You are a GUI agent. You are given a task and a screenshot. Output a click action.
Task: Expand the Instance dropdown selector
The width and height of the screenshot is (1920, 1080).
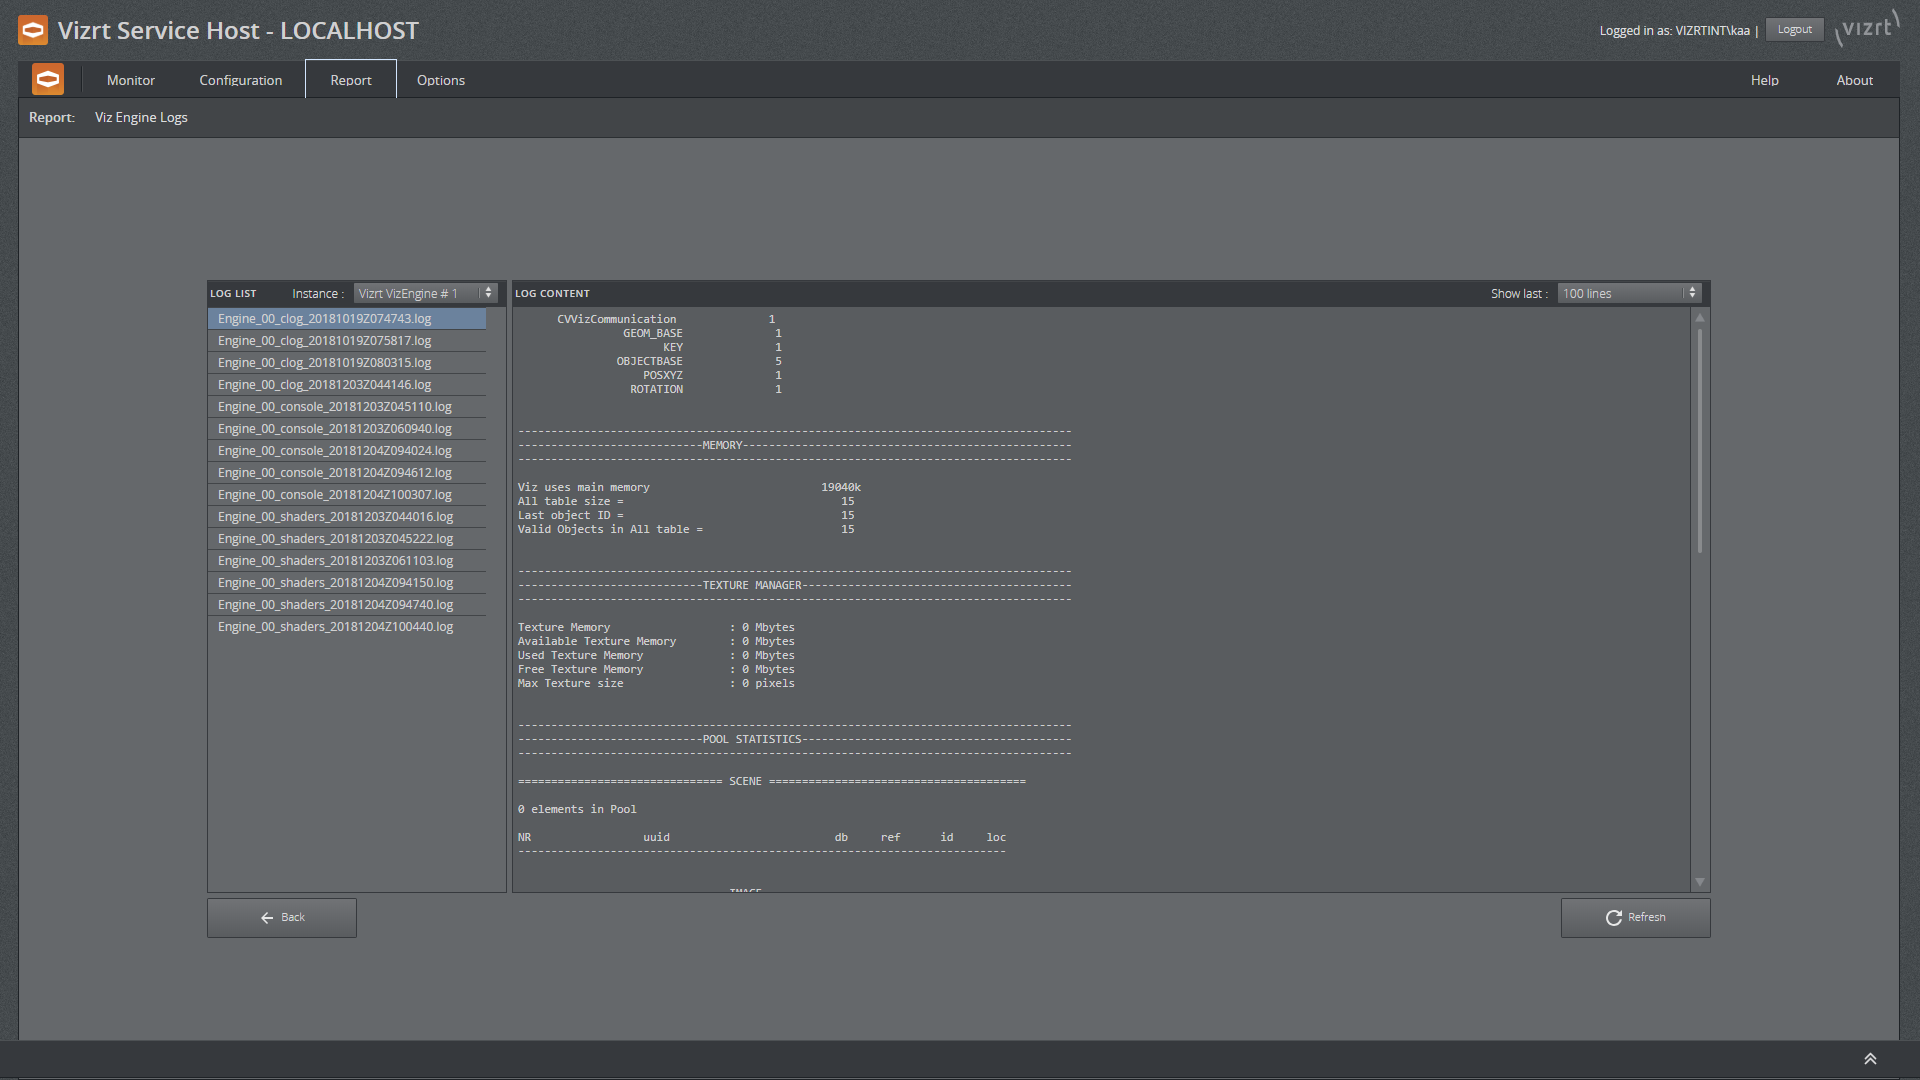pos(488,293)
